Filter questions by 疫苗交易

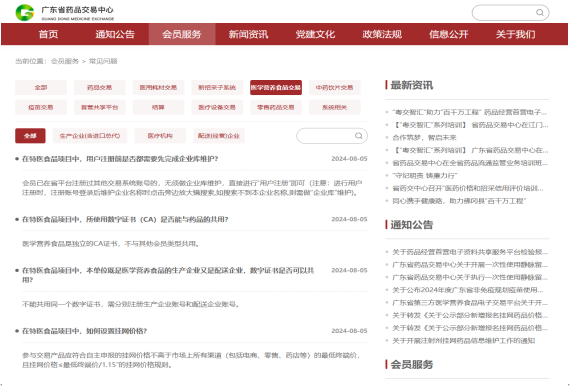click(x=41, y=107)
